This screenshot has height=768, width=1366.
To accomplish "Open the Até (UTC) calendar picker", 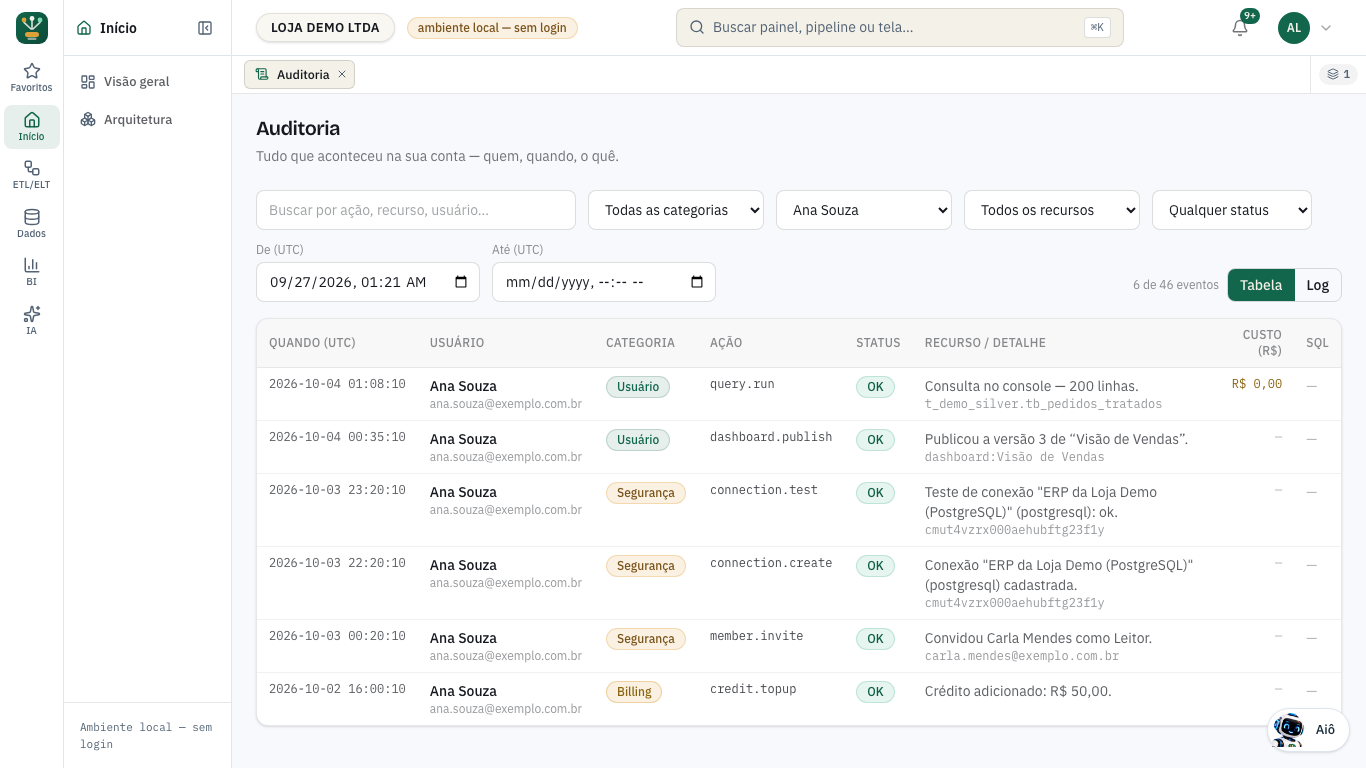I will (697, 282).
